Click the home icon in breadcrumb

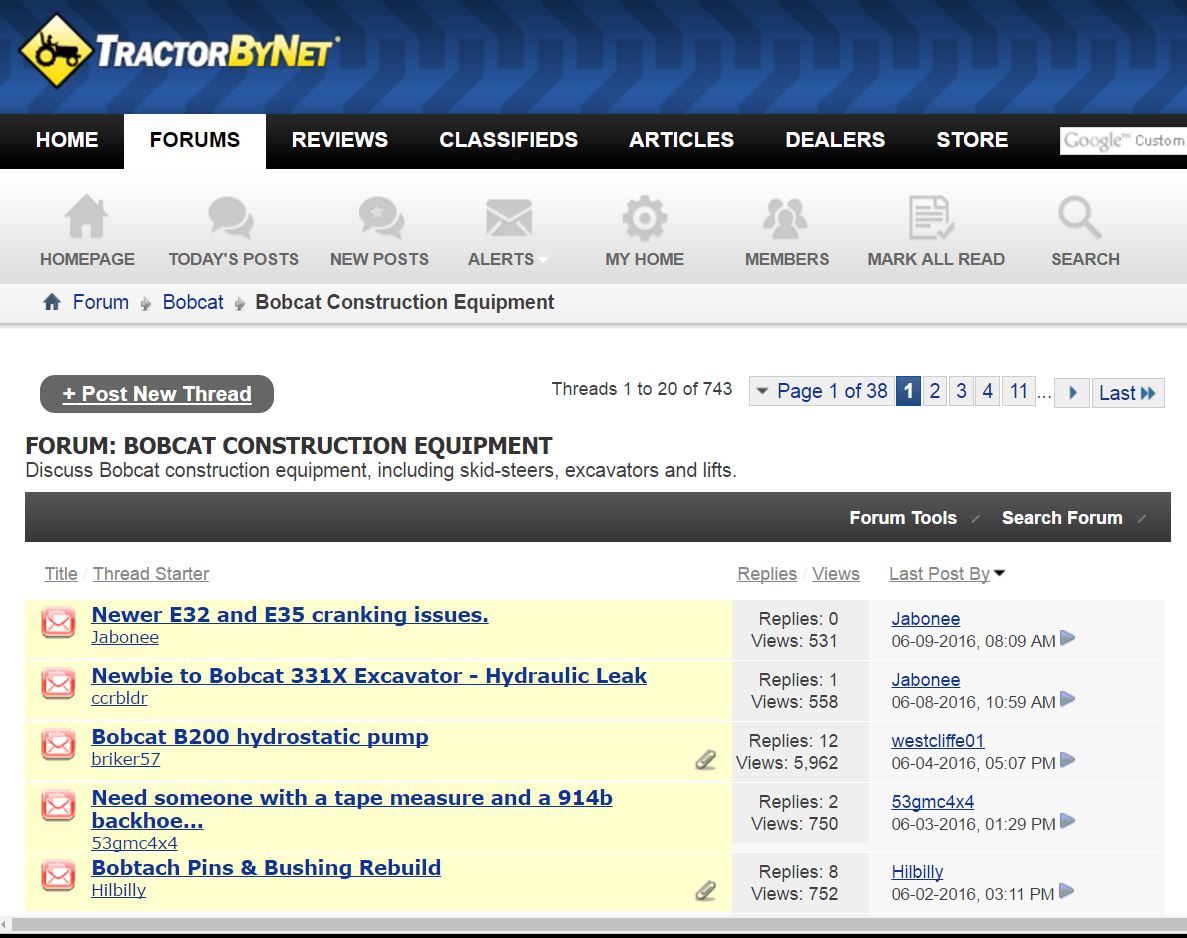pos(52,302)
